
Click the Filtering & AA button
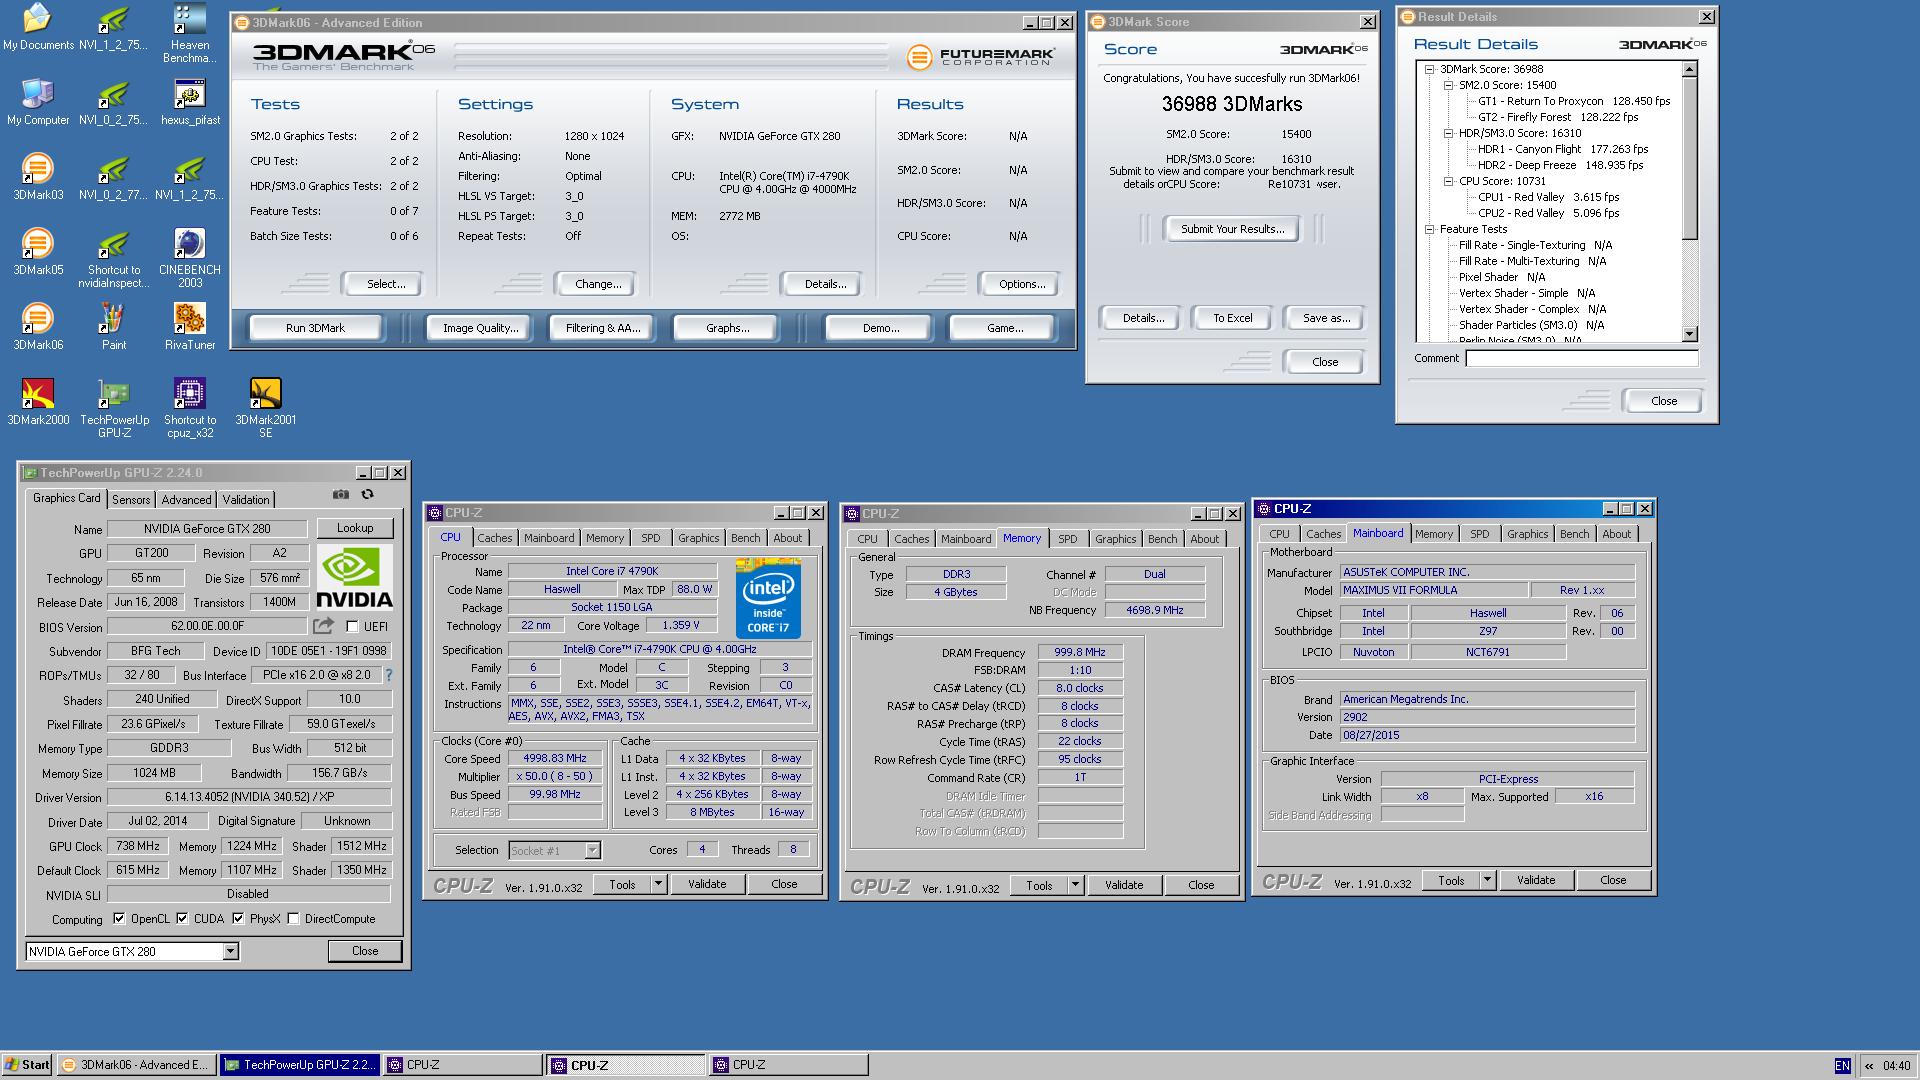click(x=603, y=328)
